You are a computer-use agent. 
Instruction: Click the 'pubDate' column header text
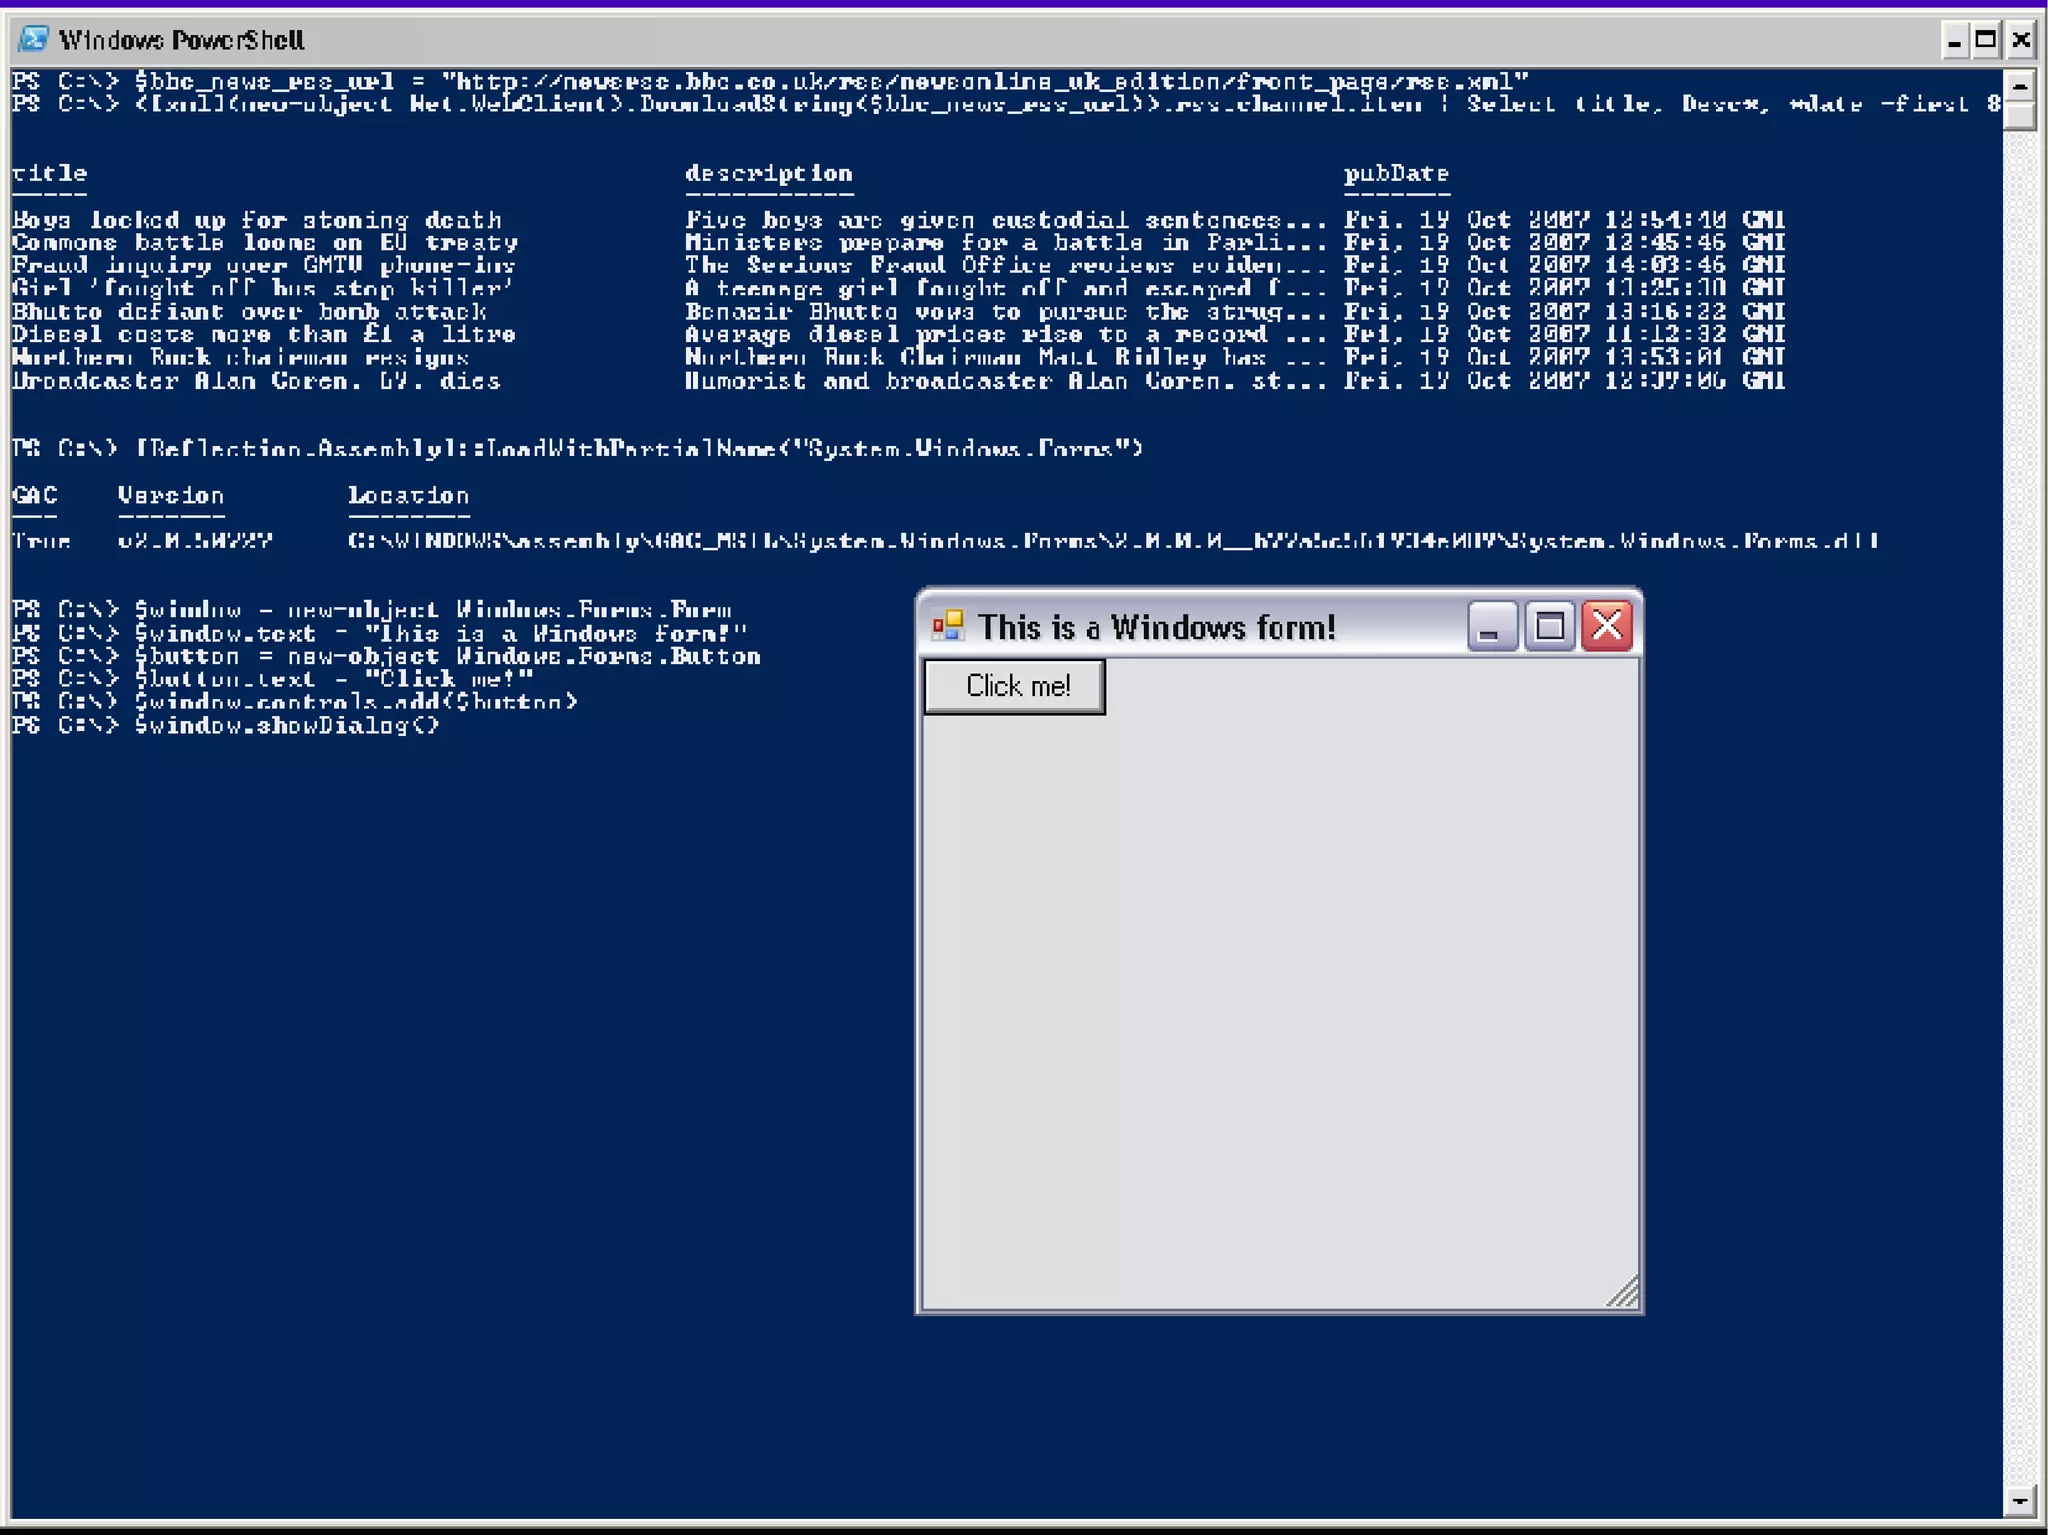(x=1396, y=174)
